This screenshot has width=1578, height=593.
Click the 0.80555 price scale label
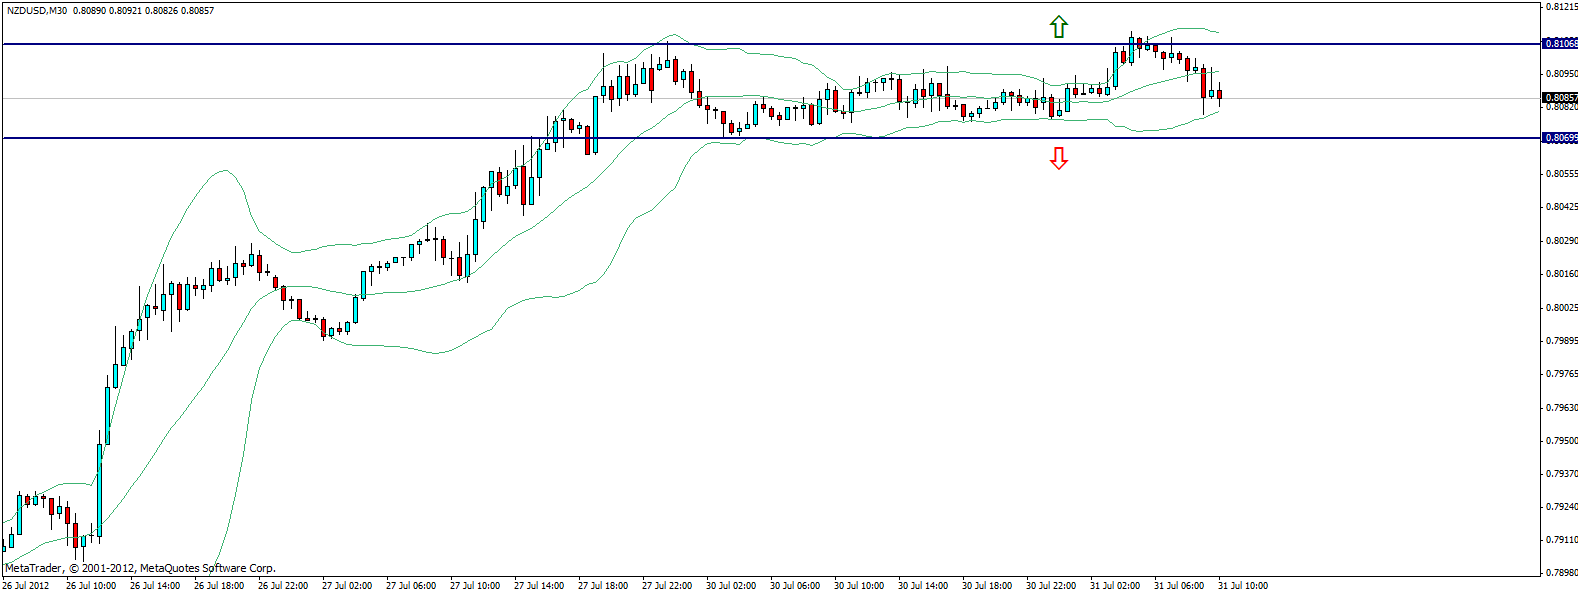coord(1561,174)
